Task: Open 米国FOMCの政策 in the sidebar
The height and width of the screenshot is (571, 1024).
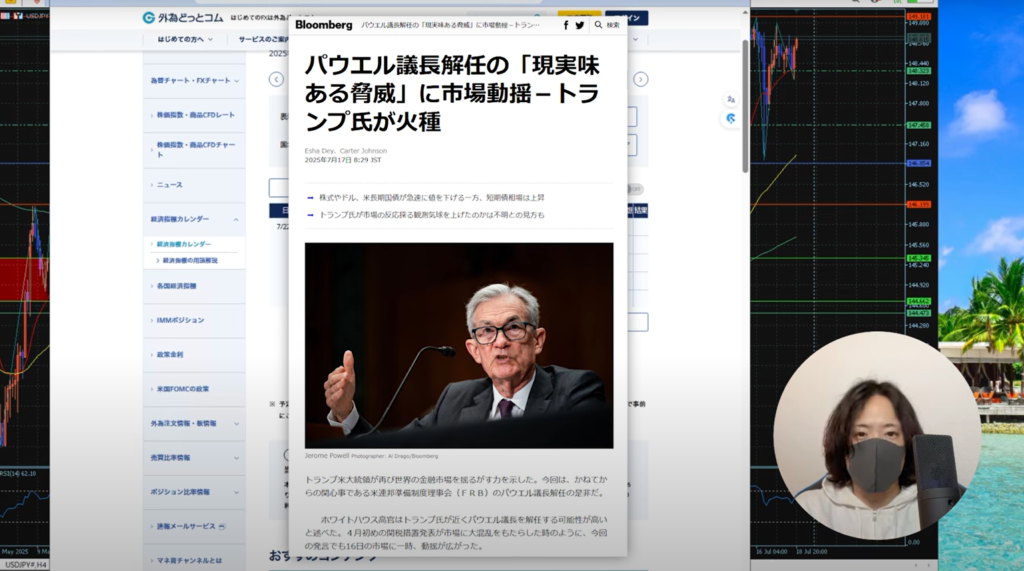Action: (194, 389)
